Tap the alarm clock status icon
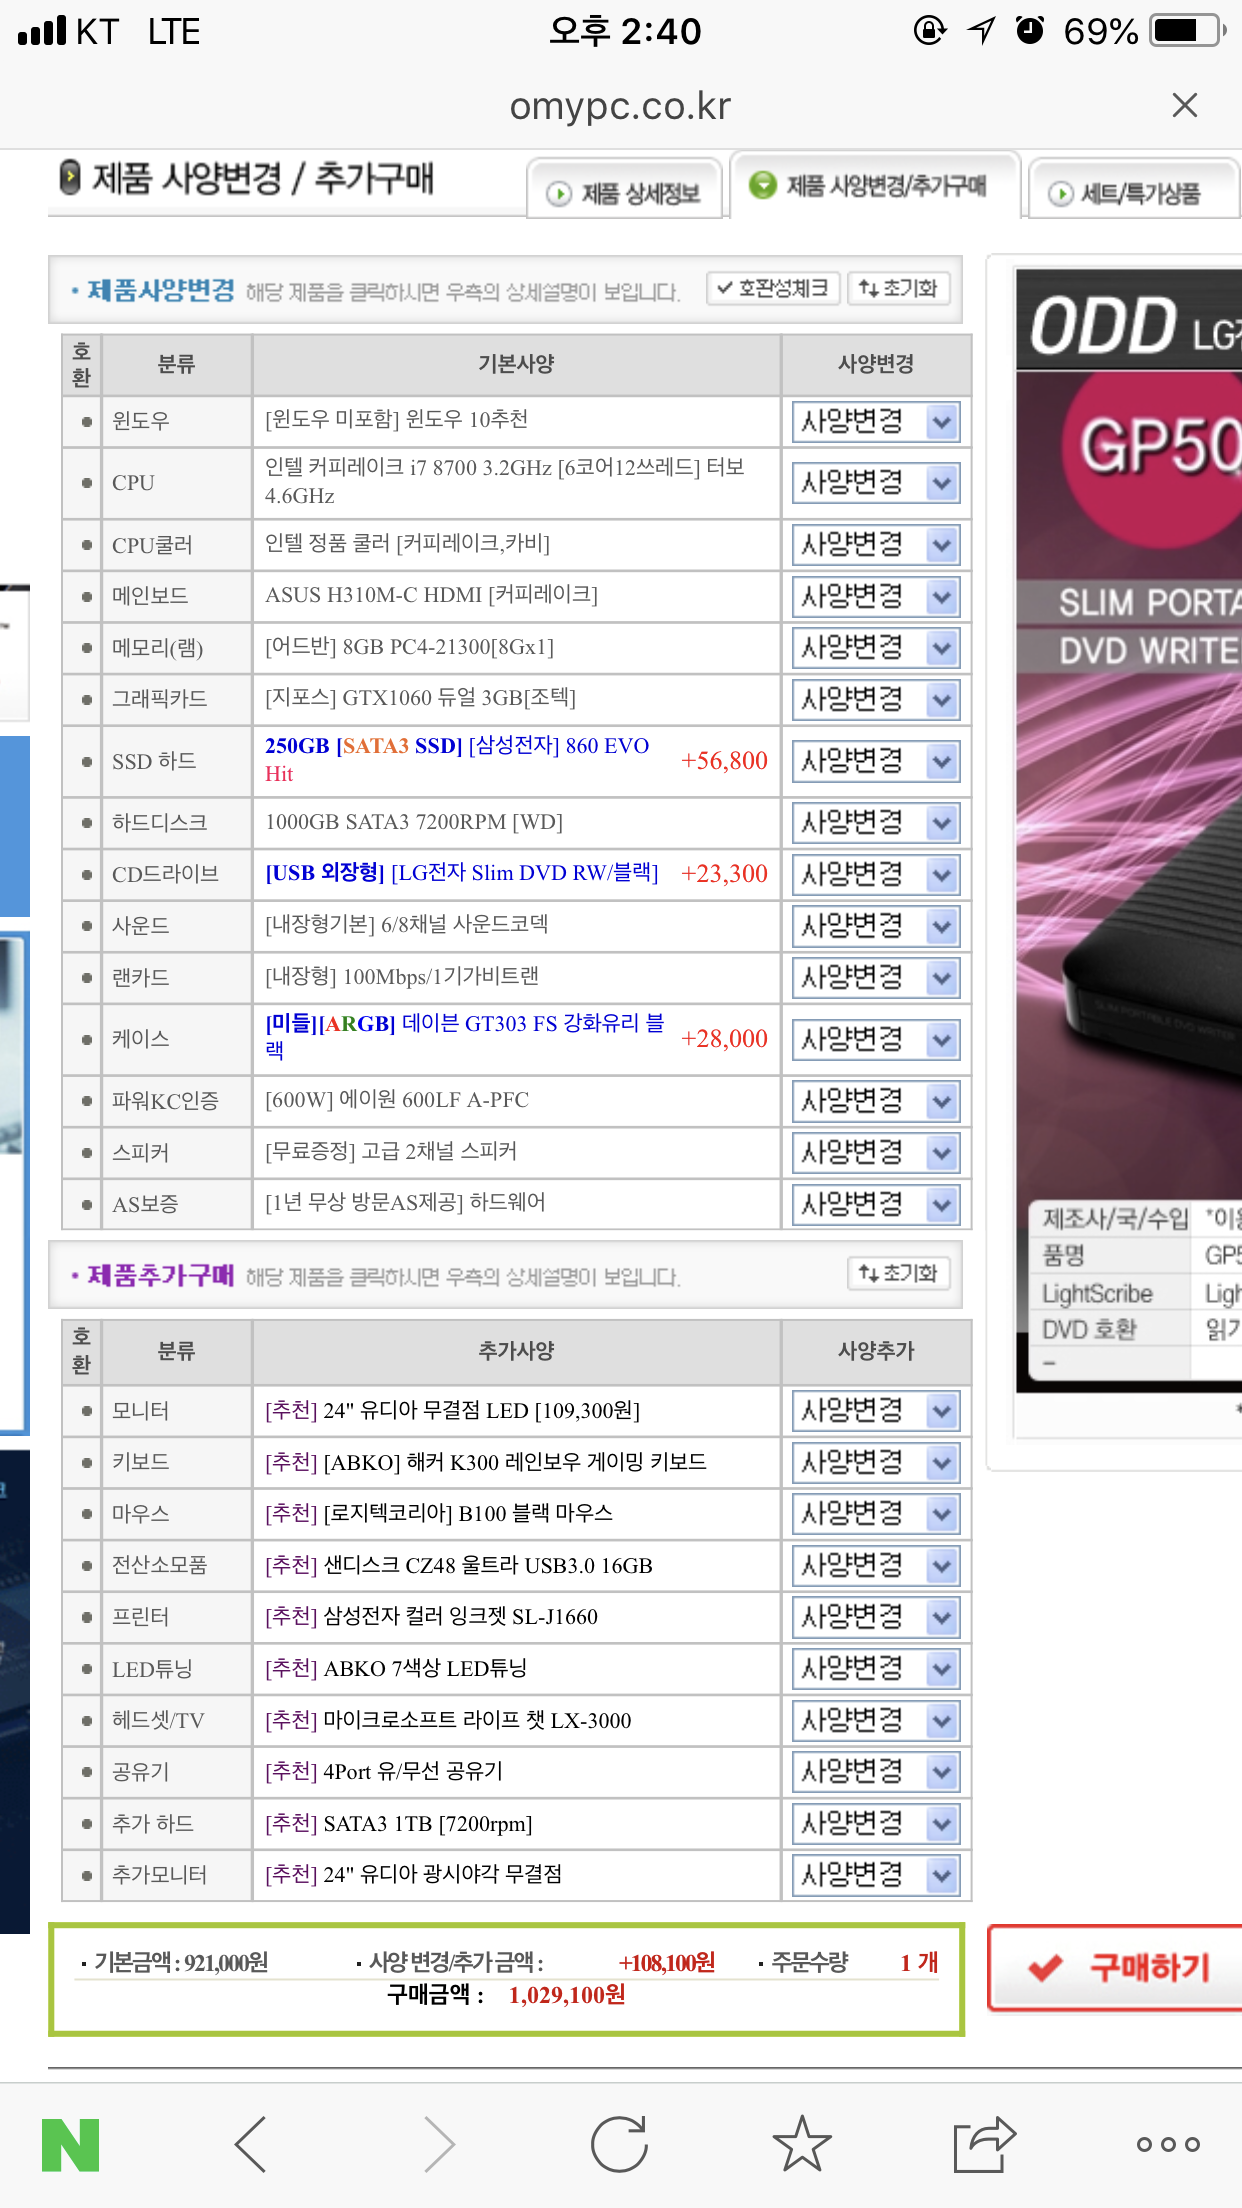Screen dimensions: 1242x2208 (x=1030, y=31)
